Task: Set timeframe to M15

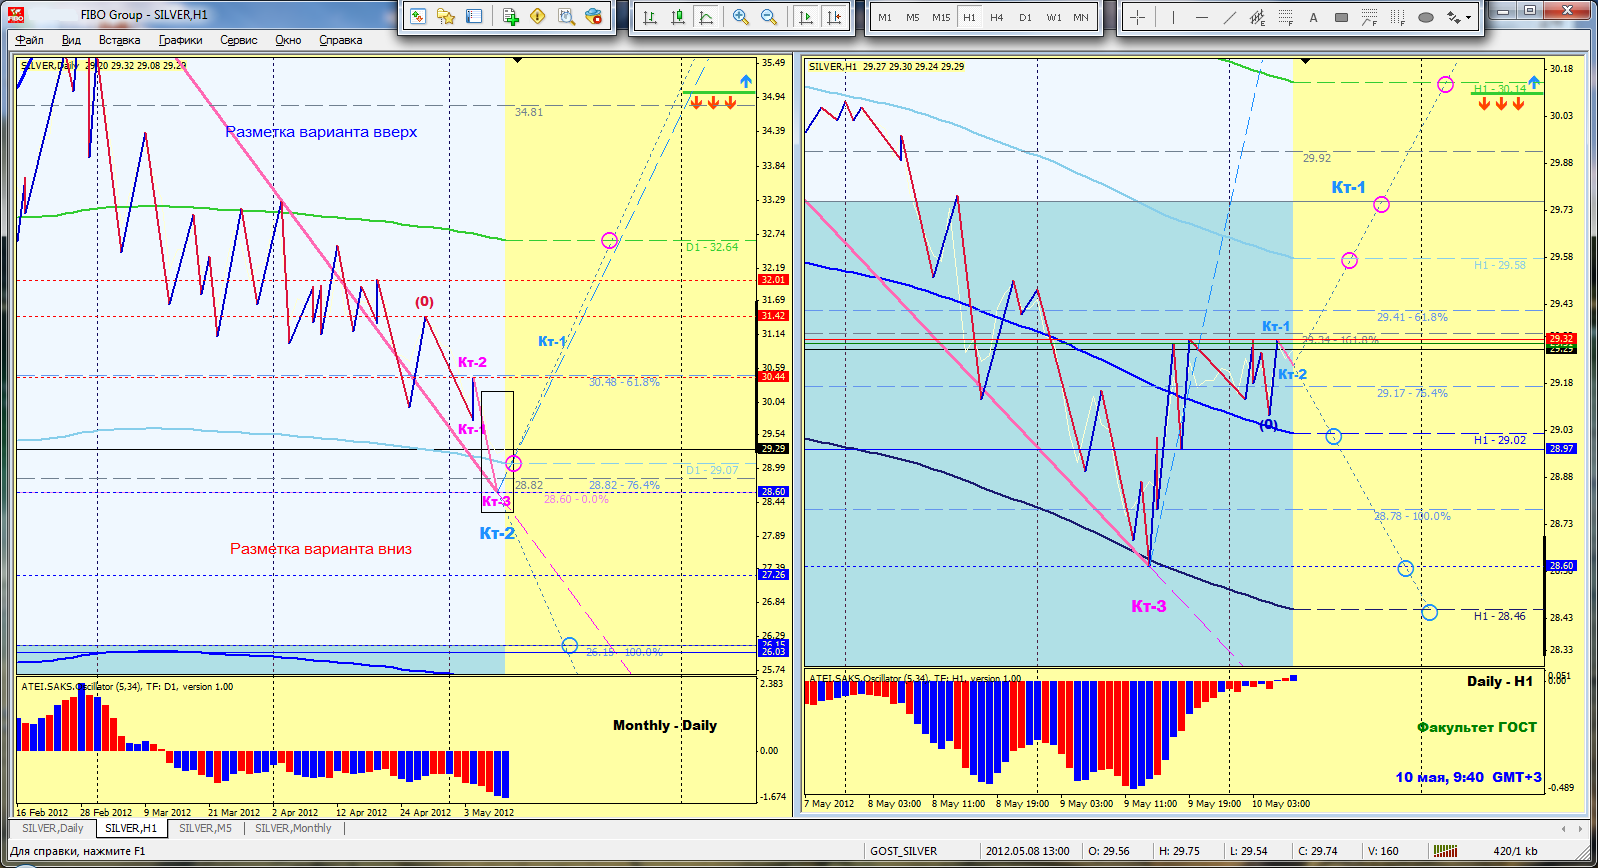Action: click(x=941, y=17)
